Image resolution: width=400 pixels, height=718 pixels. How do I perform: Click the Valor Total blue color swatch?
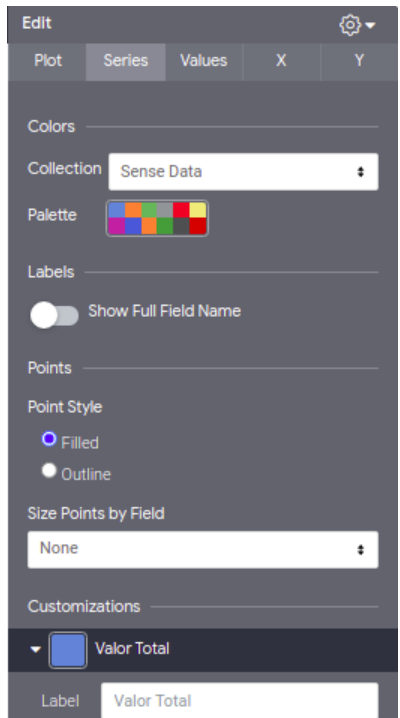(68, 650)
